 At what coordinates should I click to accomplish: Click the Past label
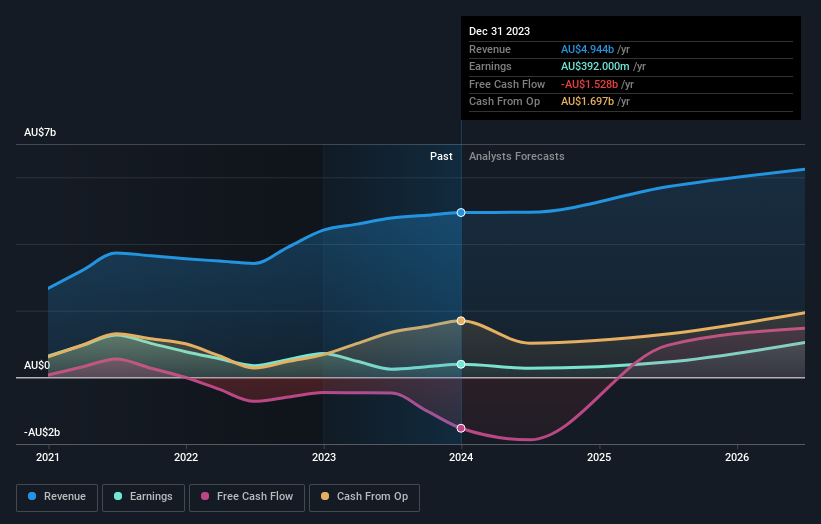point(441,156)
